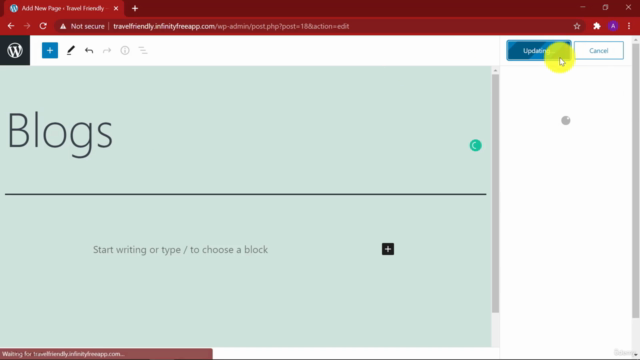640x360 pixels.
Task: Click the browser window right scrollbar
Action: tap(636, 180)
